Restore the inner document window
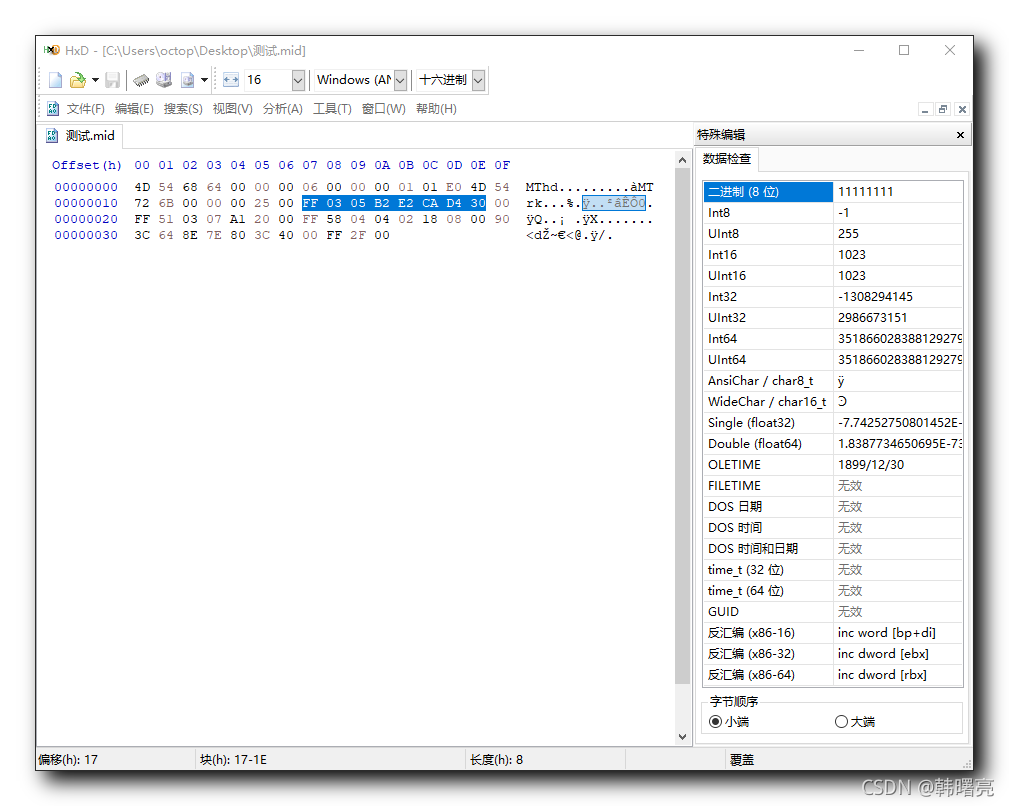This screenshot has height=806, width=1009. tap(943, 109)
